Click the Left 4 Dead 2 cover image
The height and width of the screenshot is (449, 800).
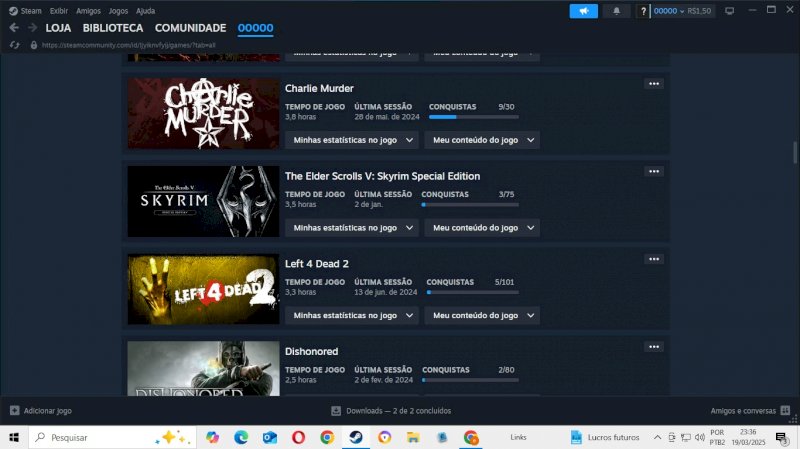(x=203, y=289)
